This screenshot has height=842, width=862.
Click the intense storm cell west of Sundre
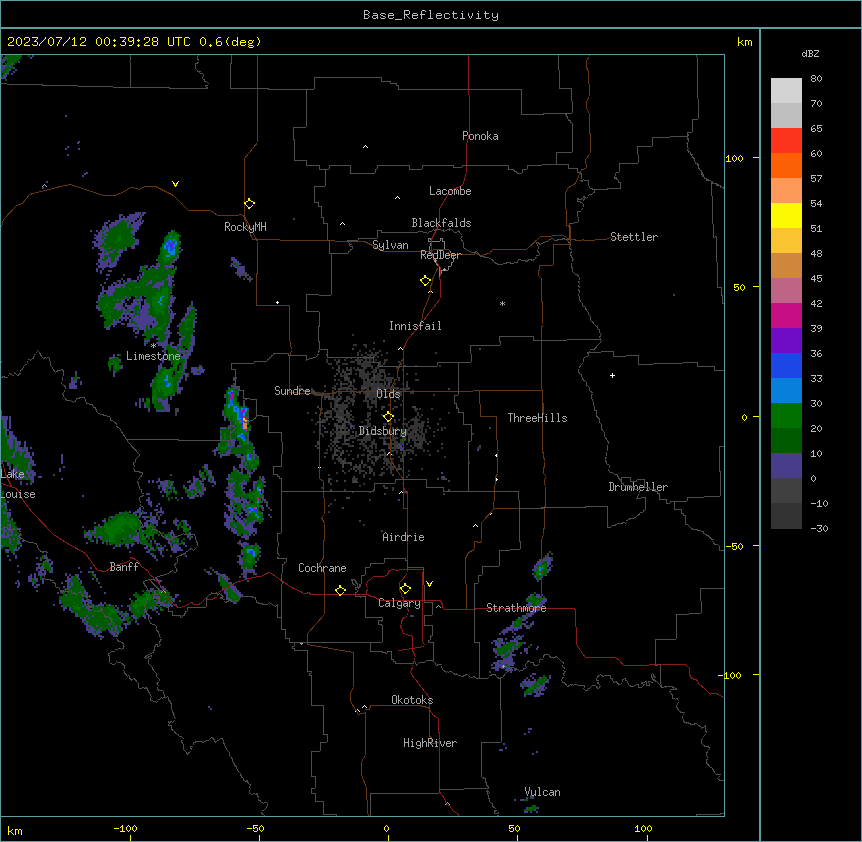click(x=240, y=421)
